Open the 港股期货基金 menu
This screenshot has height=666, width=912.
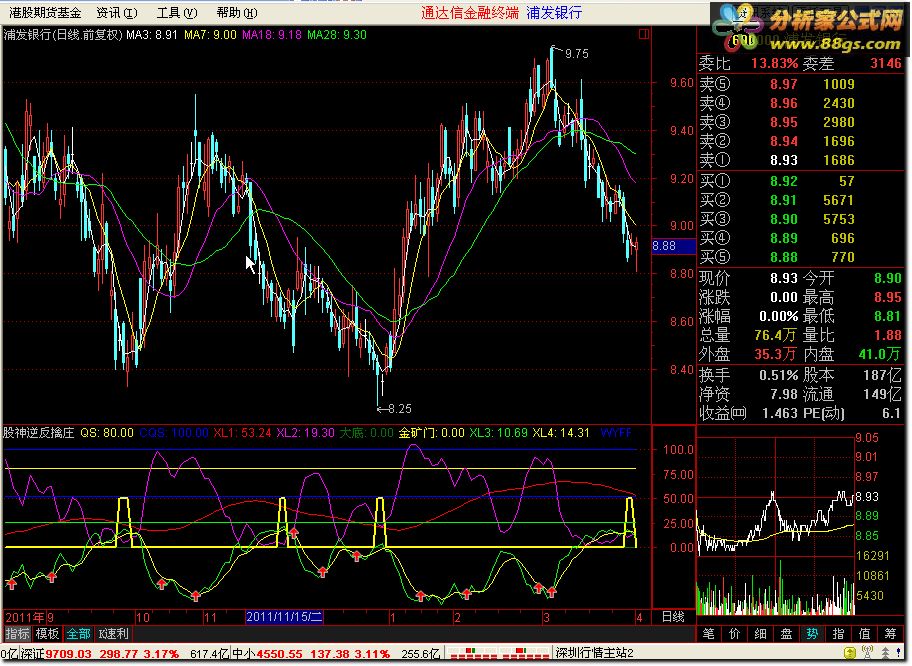[x=44, y=12]
